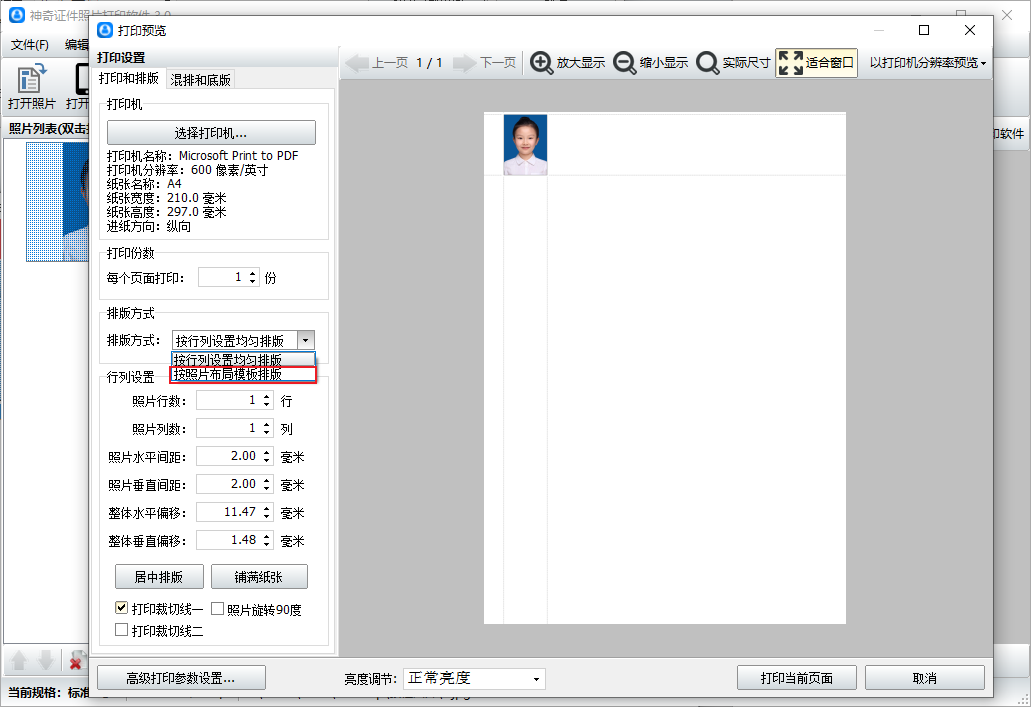Viewport: 1031px width, 707px height.
Task: Increase the photo rows stepper value
Action: [267, 397]
